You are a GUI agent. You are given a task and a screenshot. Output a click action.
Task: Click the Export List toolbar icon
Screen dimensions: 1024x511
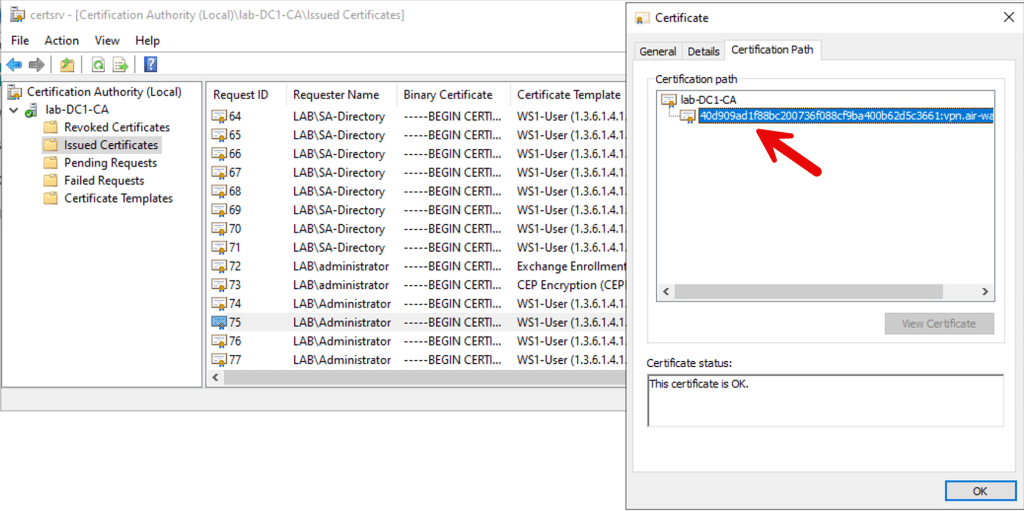click(x=120, y=65)
